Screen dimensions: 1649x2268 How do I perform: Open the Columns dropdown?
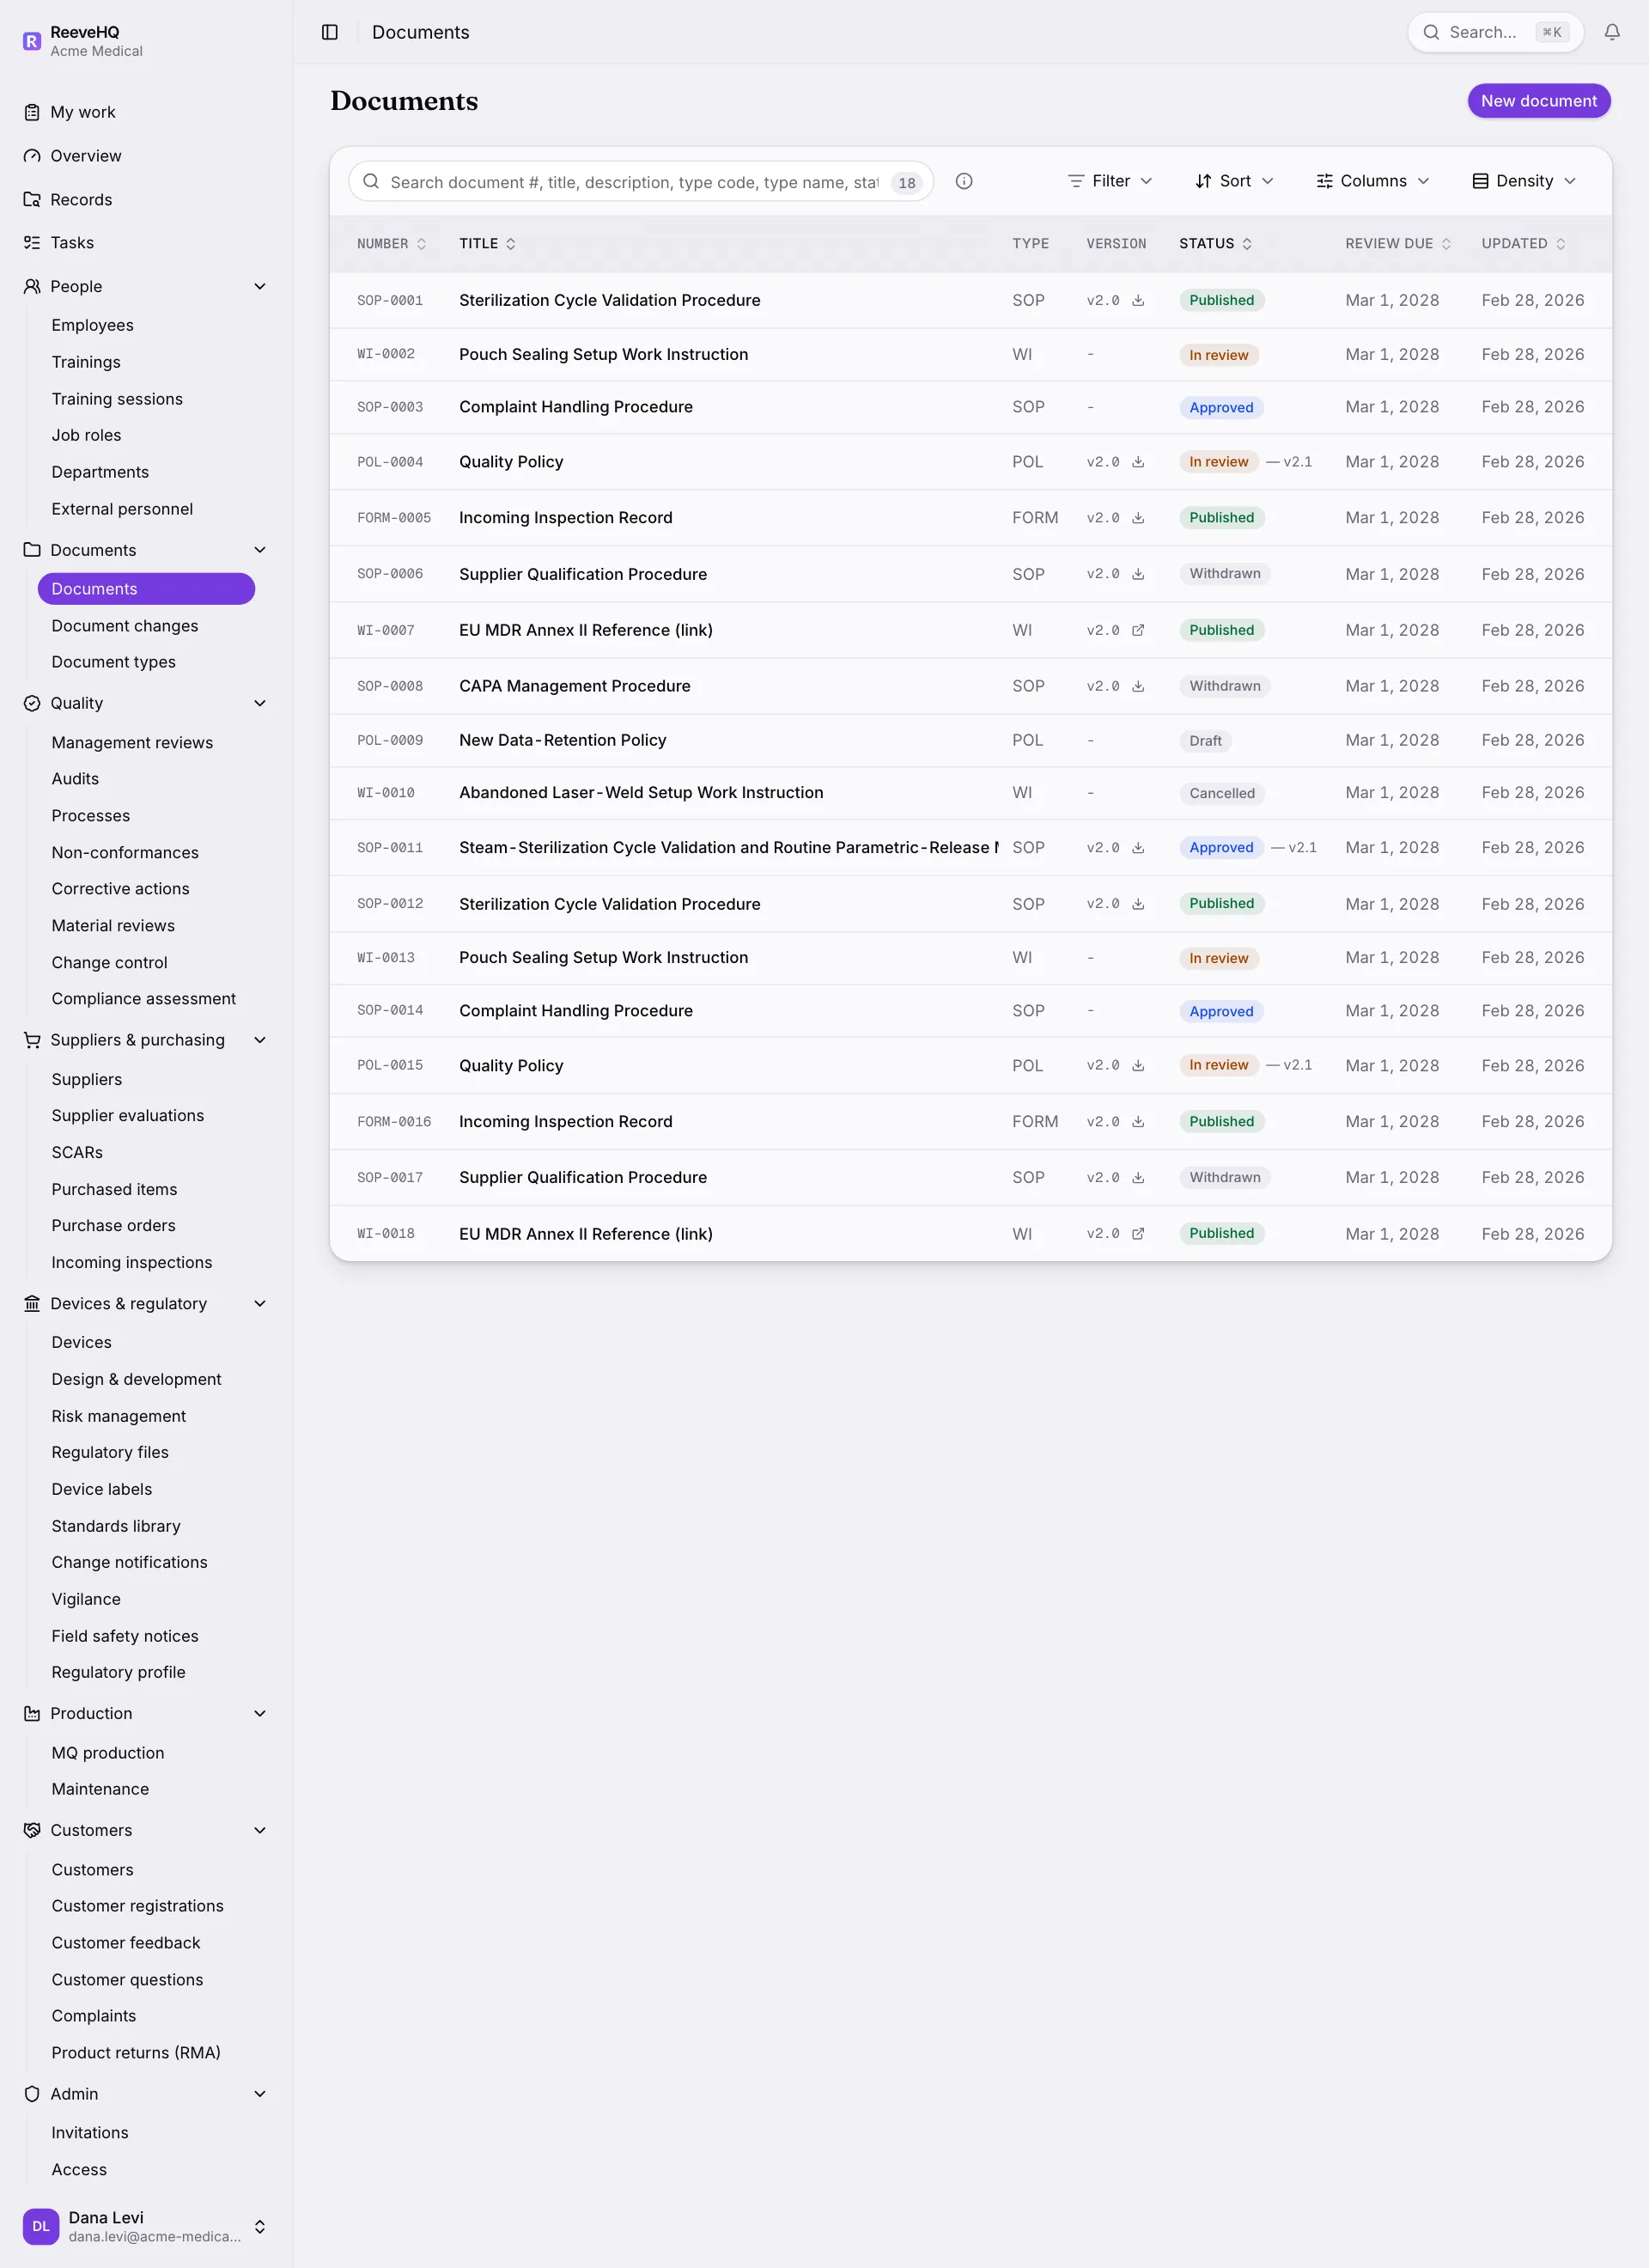(1372, 181)
